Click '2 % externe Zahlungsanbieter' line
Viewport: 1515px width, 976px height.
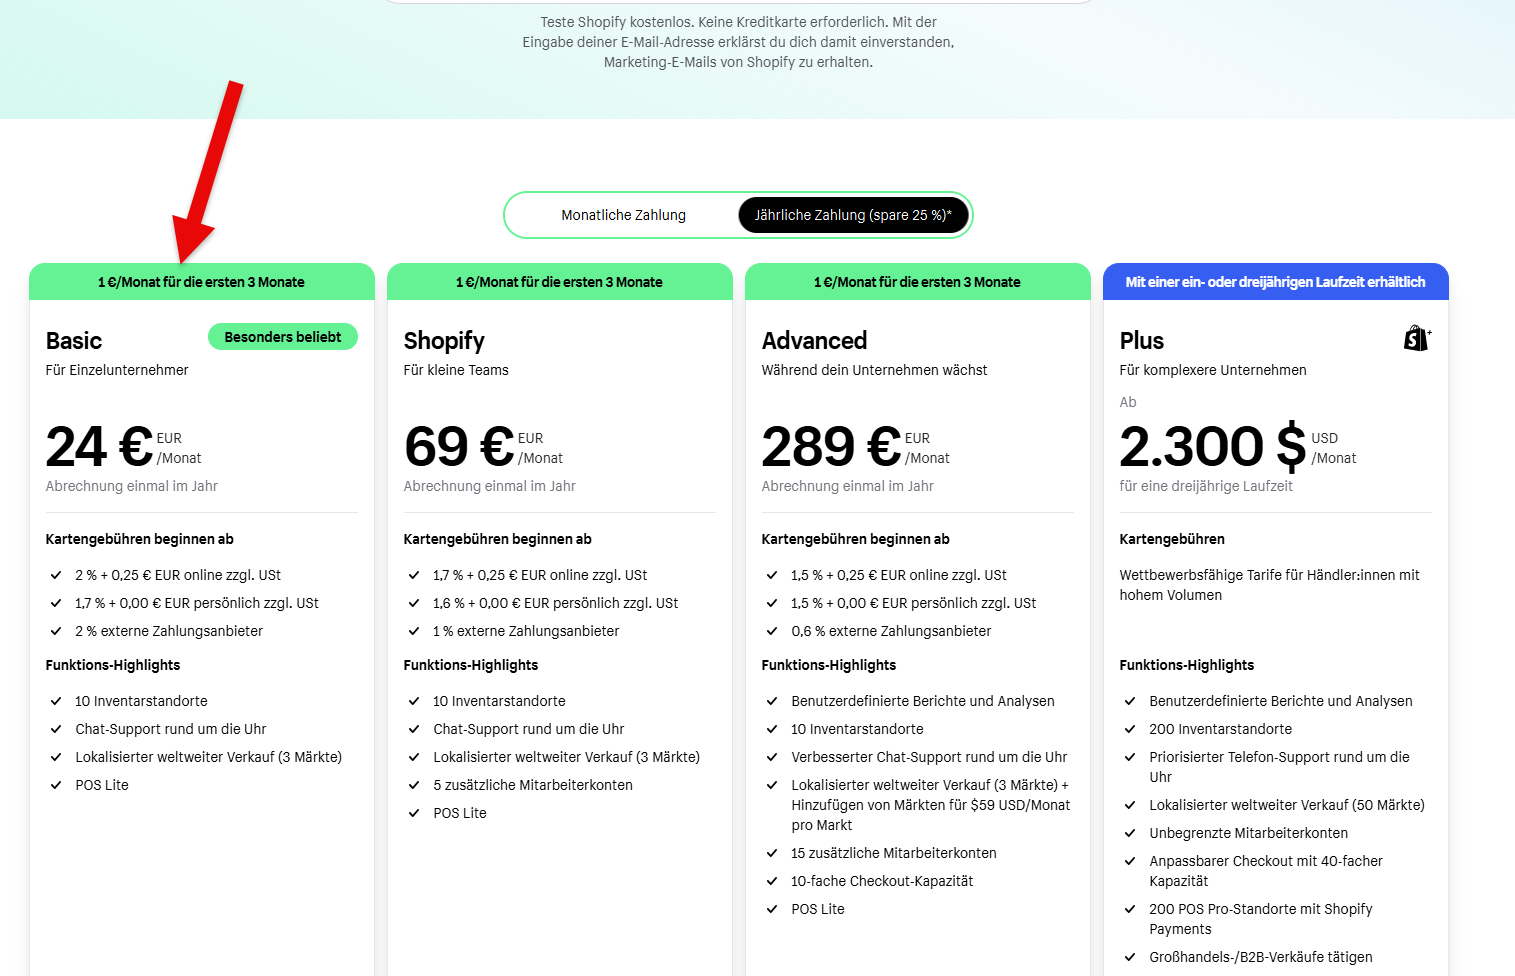[x=169, y=631]
